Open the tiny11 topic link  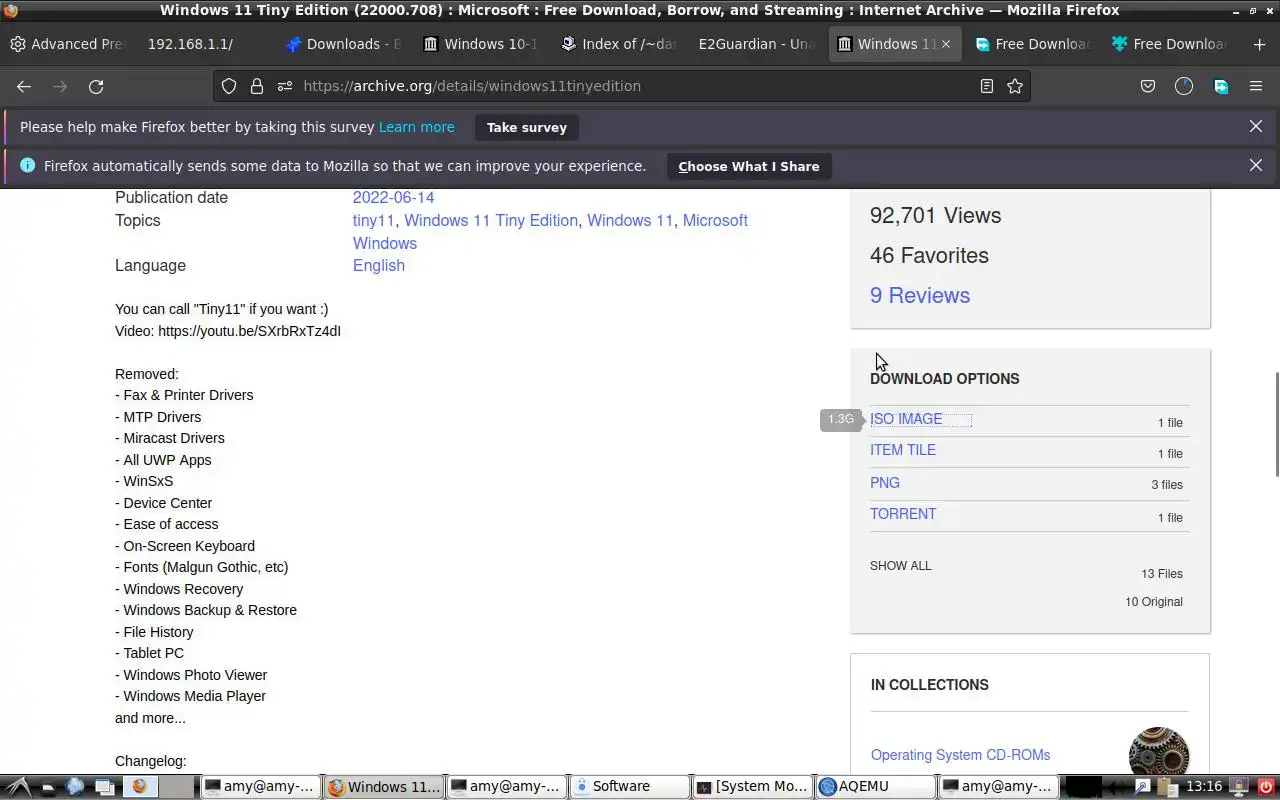(x=374, y=220)
